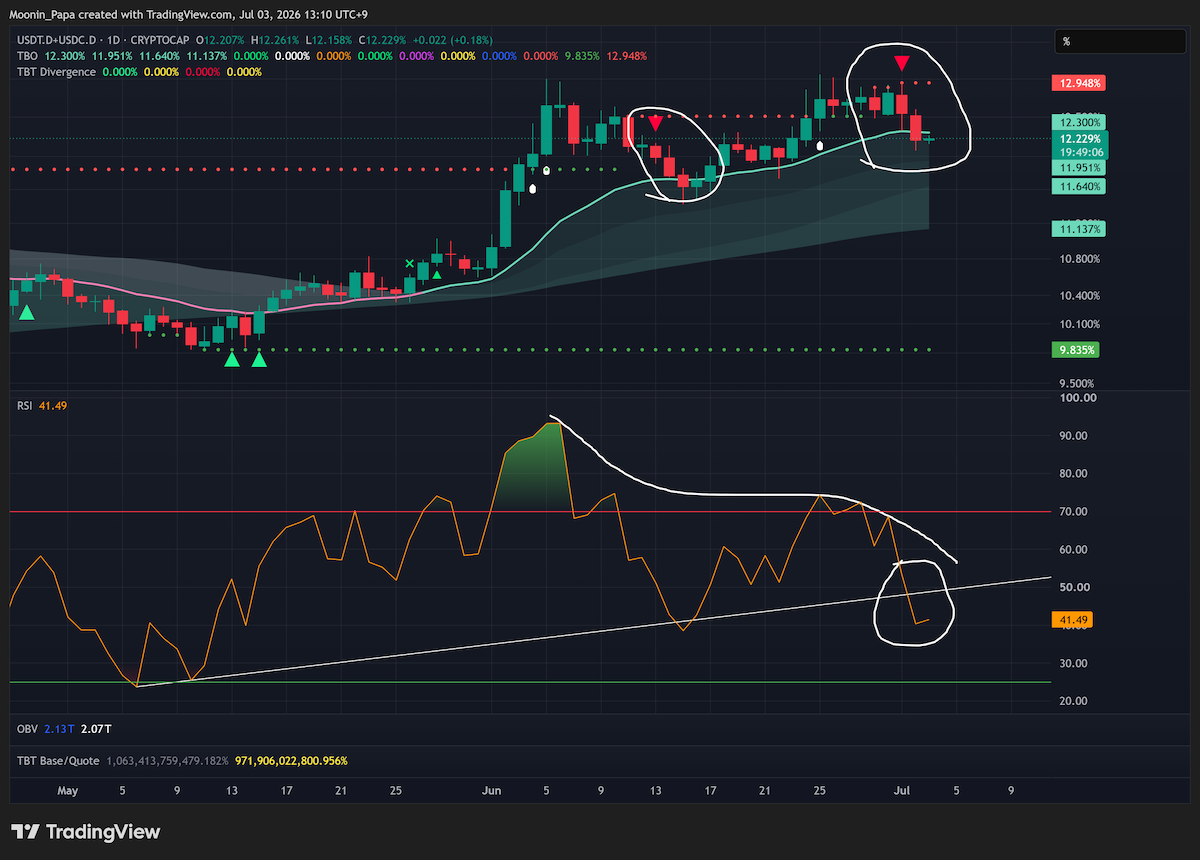Click the orange 41.49 RSI value label
Viewport: 1200px width, 860px height.
coord(1072,621)
